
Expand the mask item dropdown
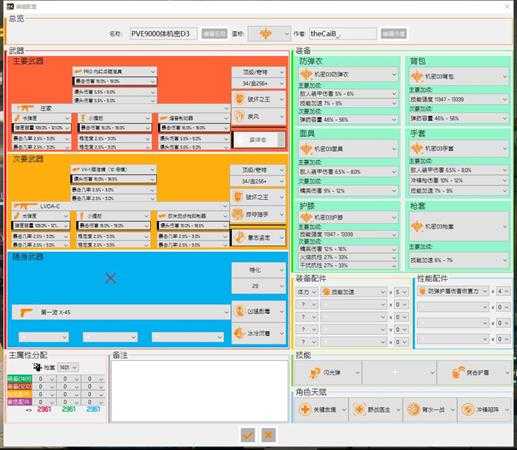(348, 149)
